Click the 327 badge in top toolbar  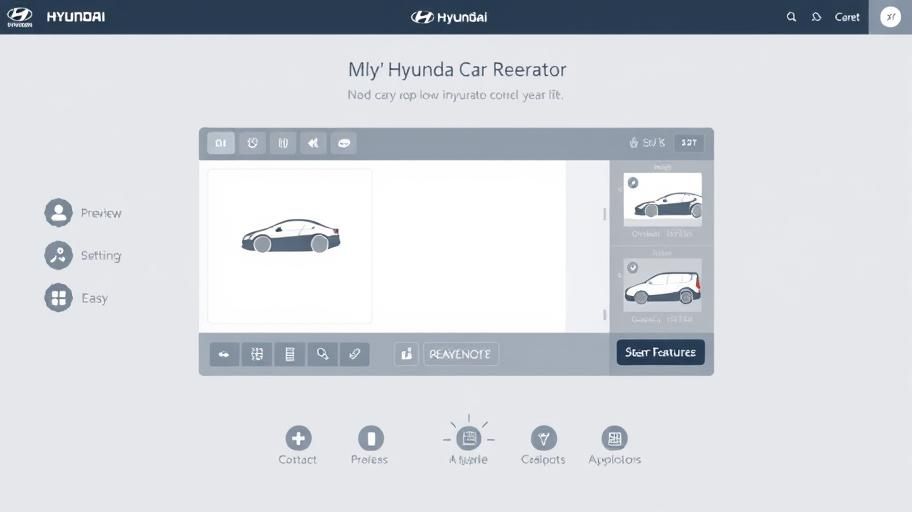point(689,143)
